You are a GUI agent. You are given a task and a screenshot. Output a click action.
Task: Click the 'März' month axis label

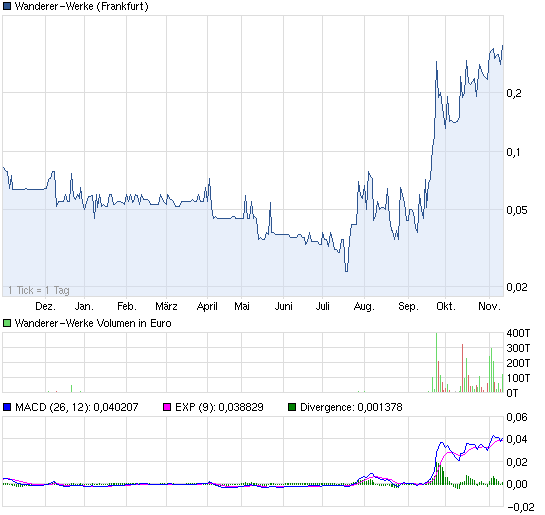(x=166, y=306)
